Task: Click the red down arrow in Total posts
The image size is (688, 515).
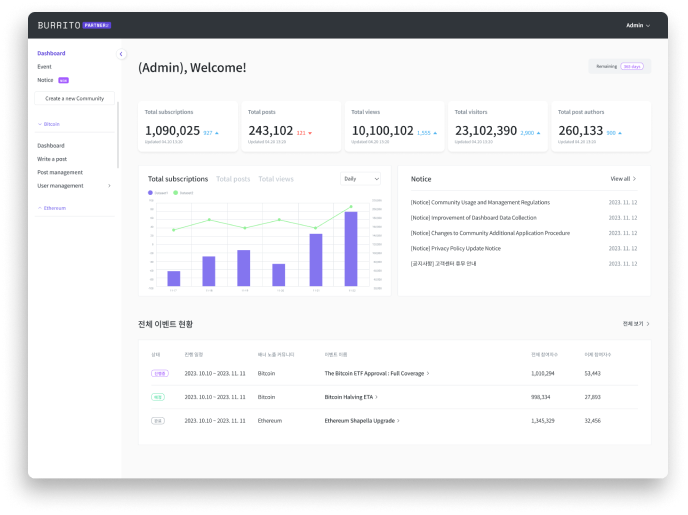Action: (310, 132)
